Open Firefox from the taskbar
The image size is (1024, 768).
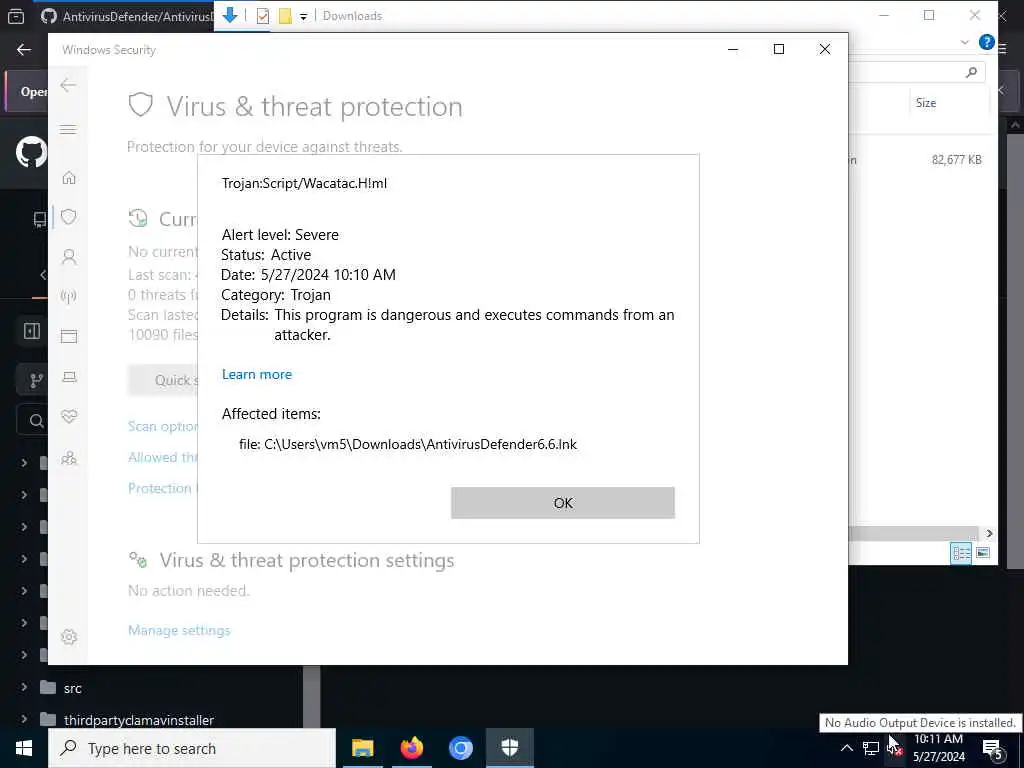[x=411, y=748]
